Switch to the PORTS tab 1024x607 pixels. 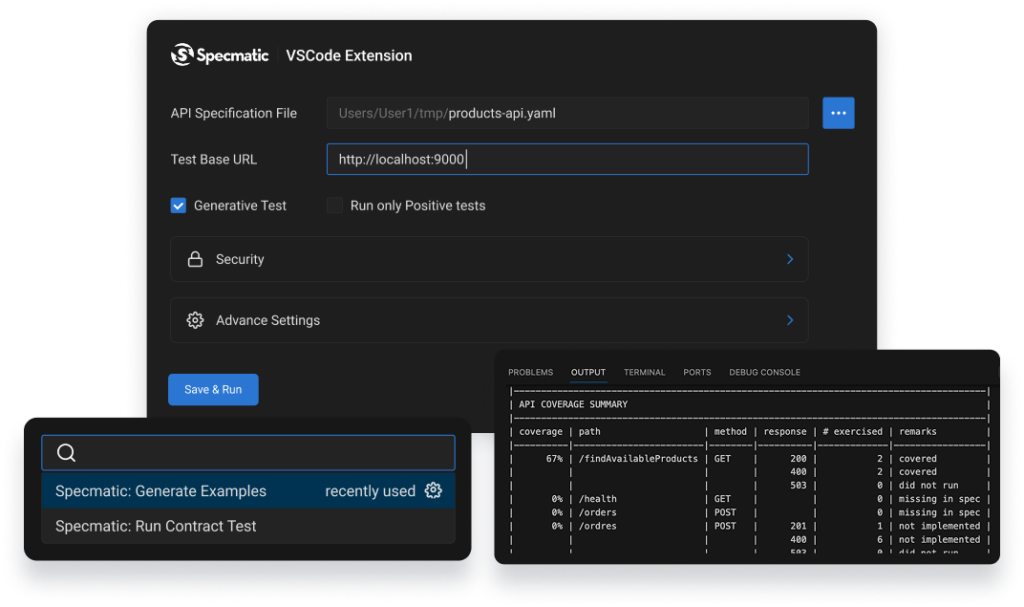point(697,372)
